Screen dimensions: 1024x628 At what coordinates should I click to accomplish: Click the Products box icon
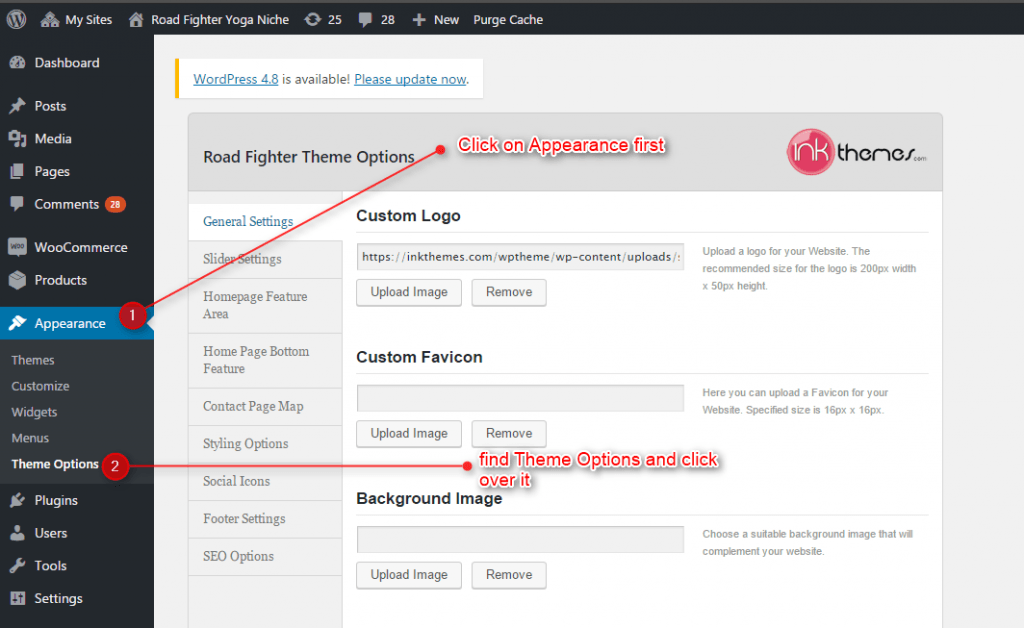(x=18, y=280)
